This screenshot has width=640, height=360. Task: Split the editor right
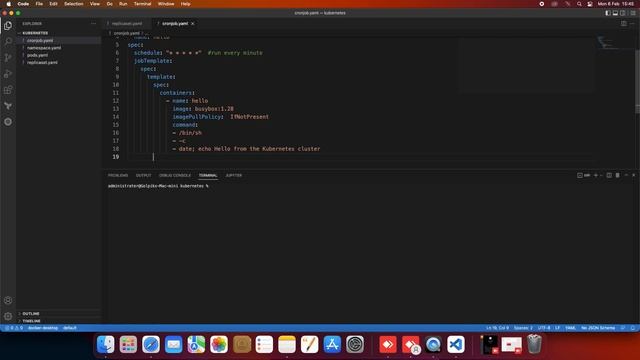[x=624, y=24]
